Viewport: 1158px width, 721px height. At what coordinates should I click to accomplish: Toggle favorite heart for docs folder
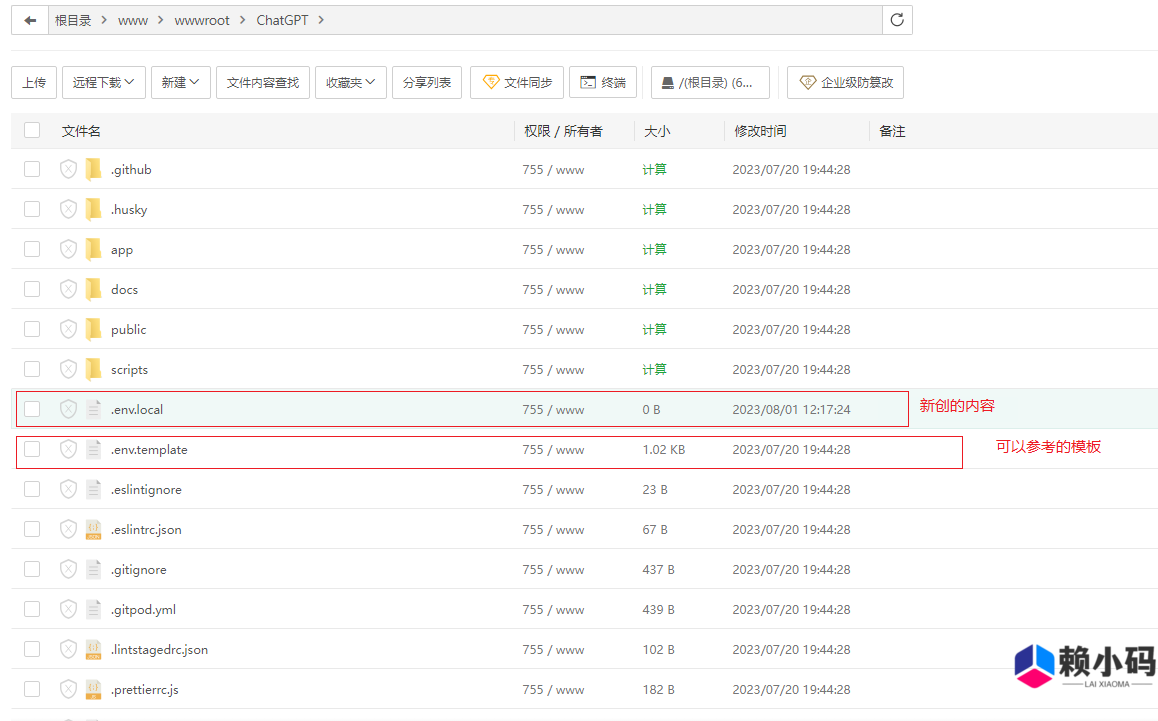tap(68, 289)
